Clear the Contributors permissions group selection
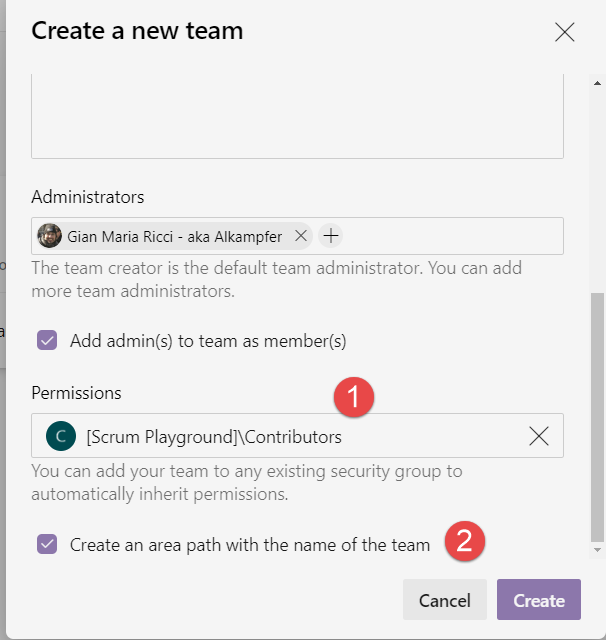 click(x=538, y=436)
